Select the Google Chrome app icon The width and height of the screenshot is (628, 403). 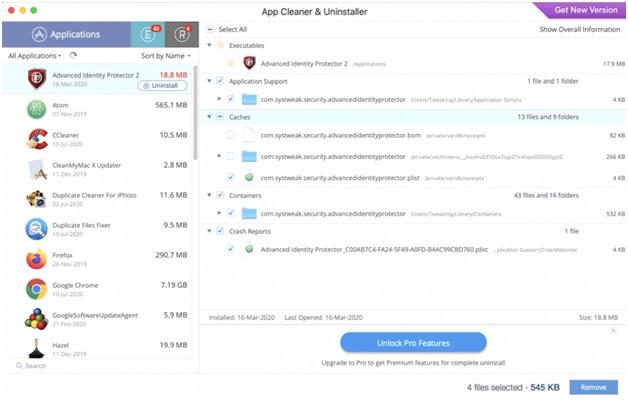tap(36, 289)
